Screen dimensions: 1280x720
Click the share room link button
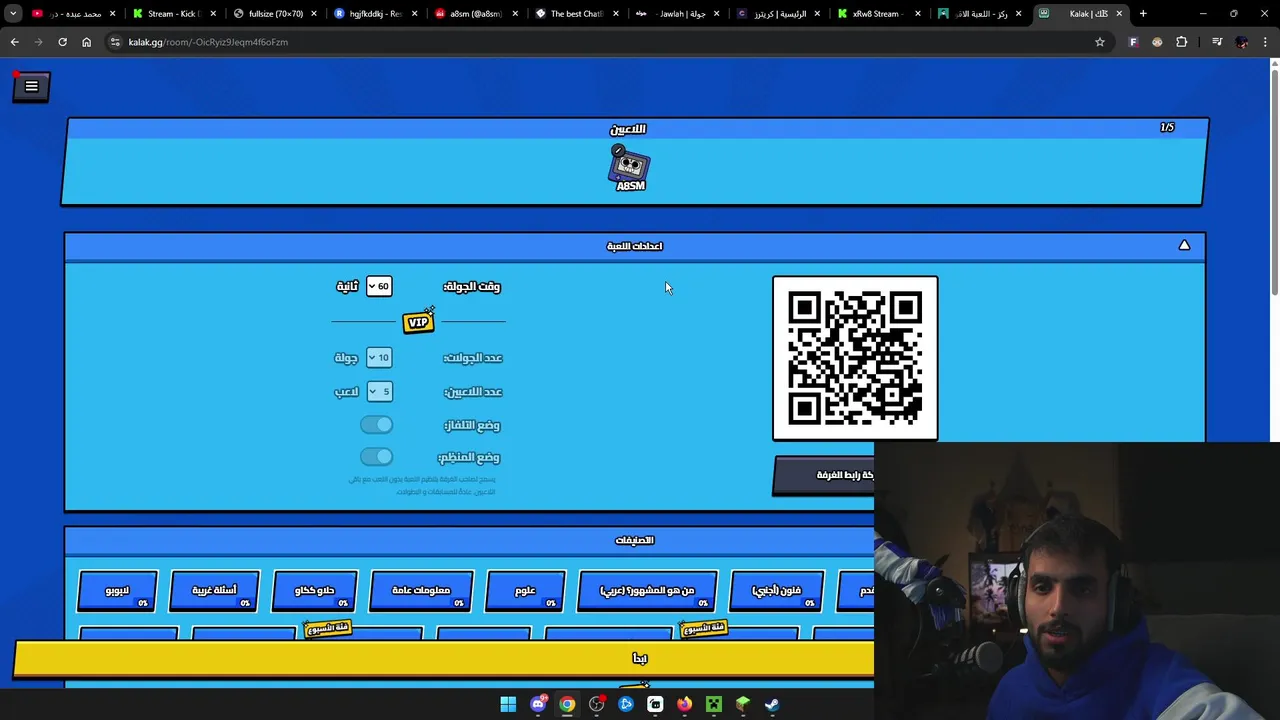(x=824, y=475)
